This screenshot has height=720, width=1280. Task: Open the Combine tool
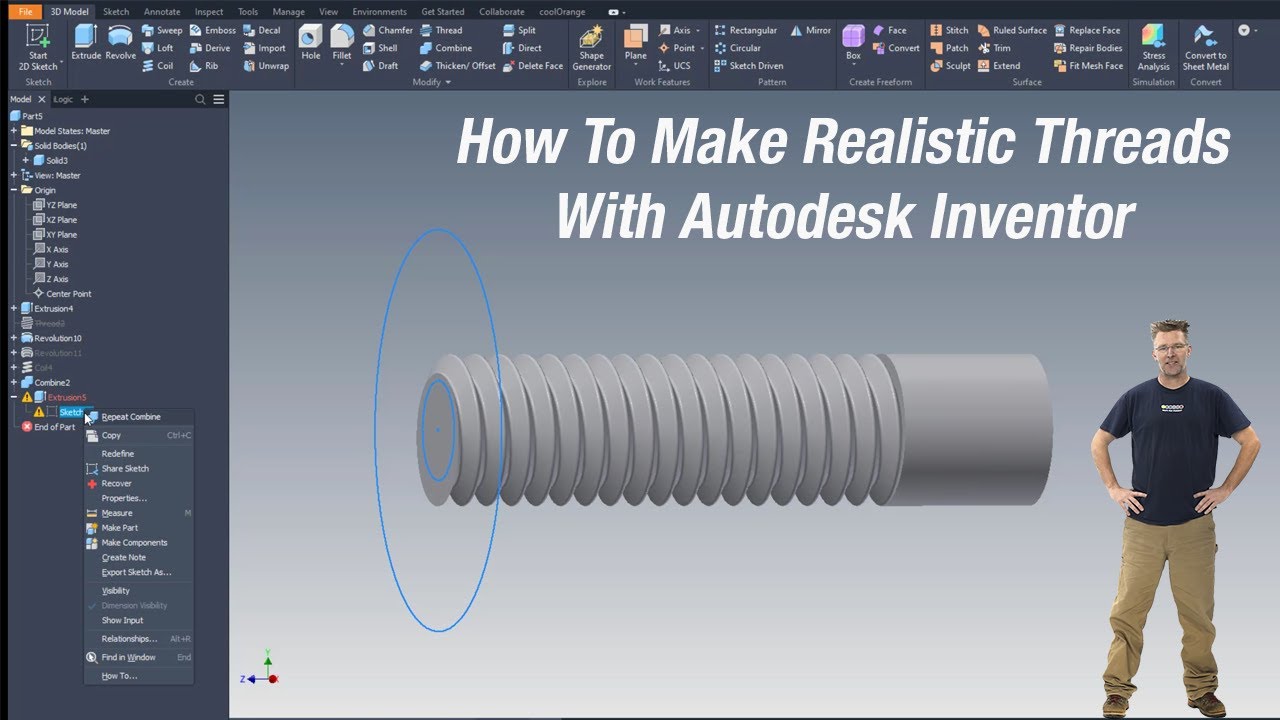point(446,48)
